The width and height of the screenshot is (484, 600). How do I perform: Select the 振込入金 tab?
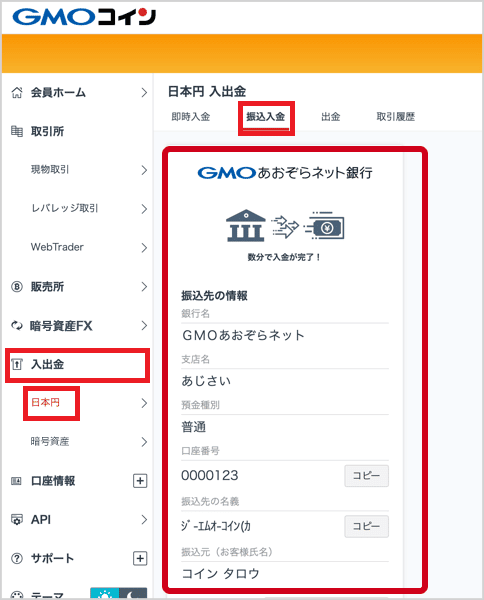pos(266,117)
